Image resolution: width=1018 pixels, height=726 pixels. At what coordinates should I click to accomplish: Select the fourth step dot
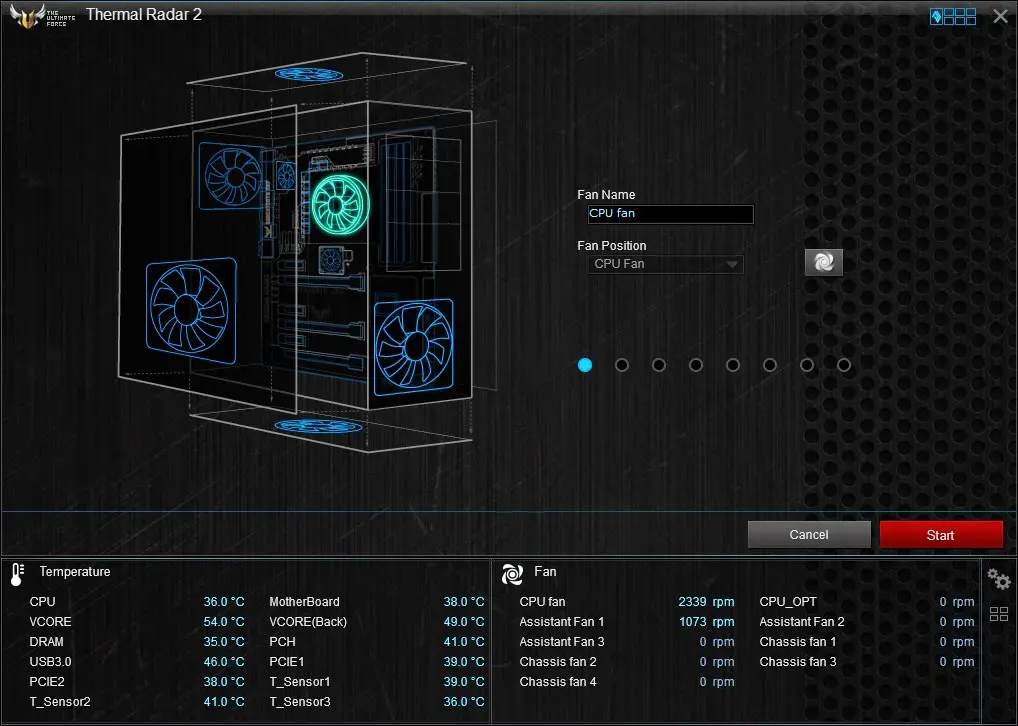pos(696,365)
